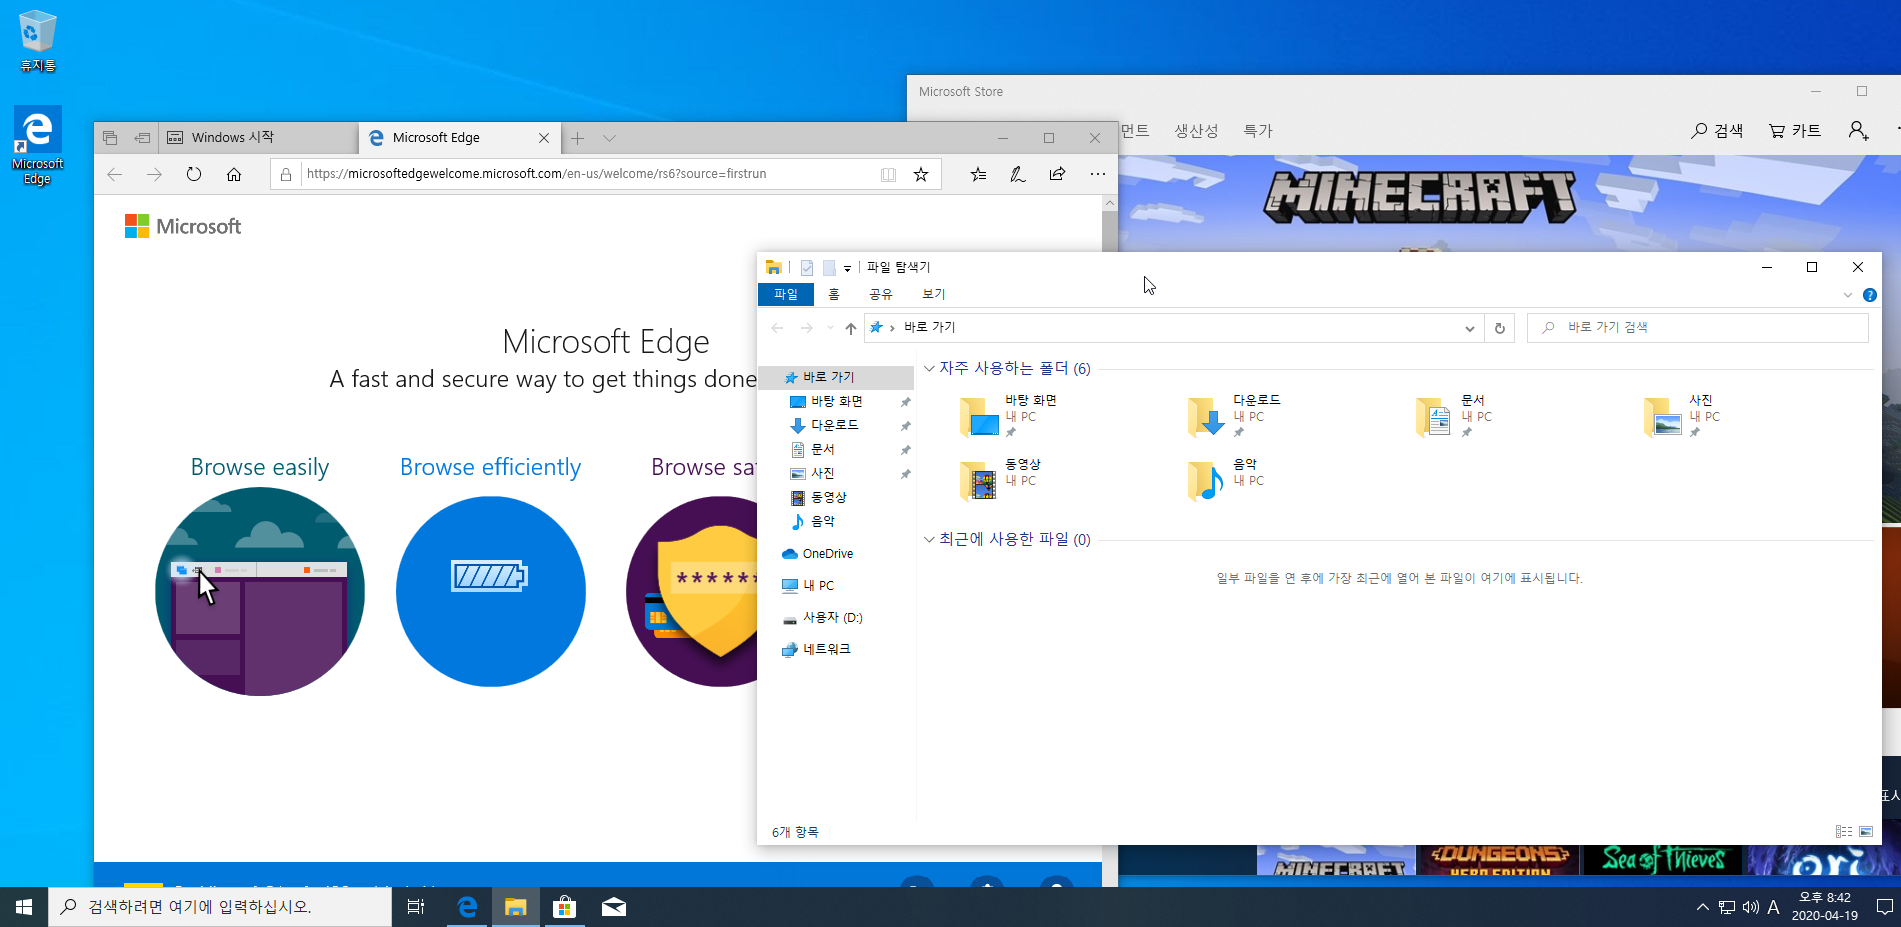Toggle Edge reading view icon
Viewport: 1901px width, 927px height.
point(888,174)
